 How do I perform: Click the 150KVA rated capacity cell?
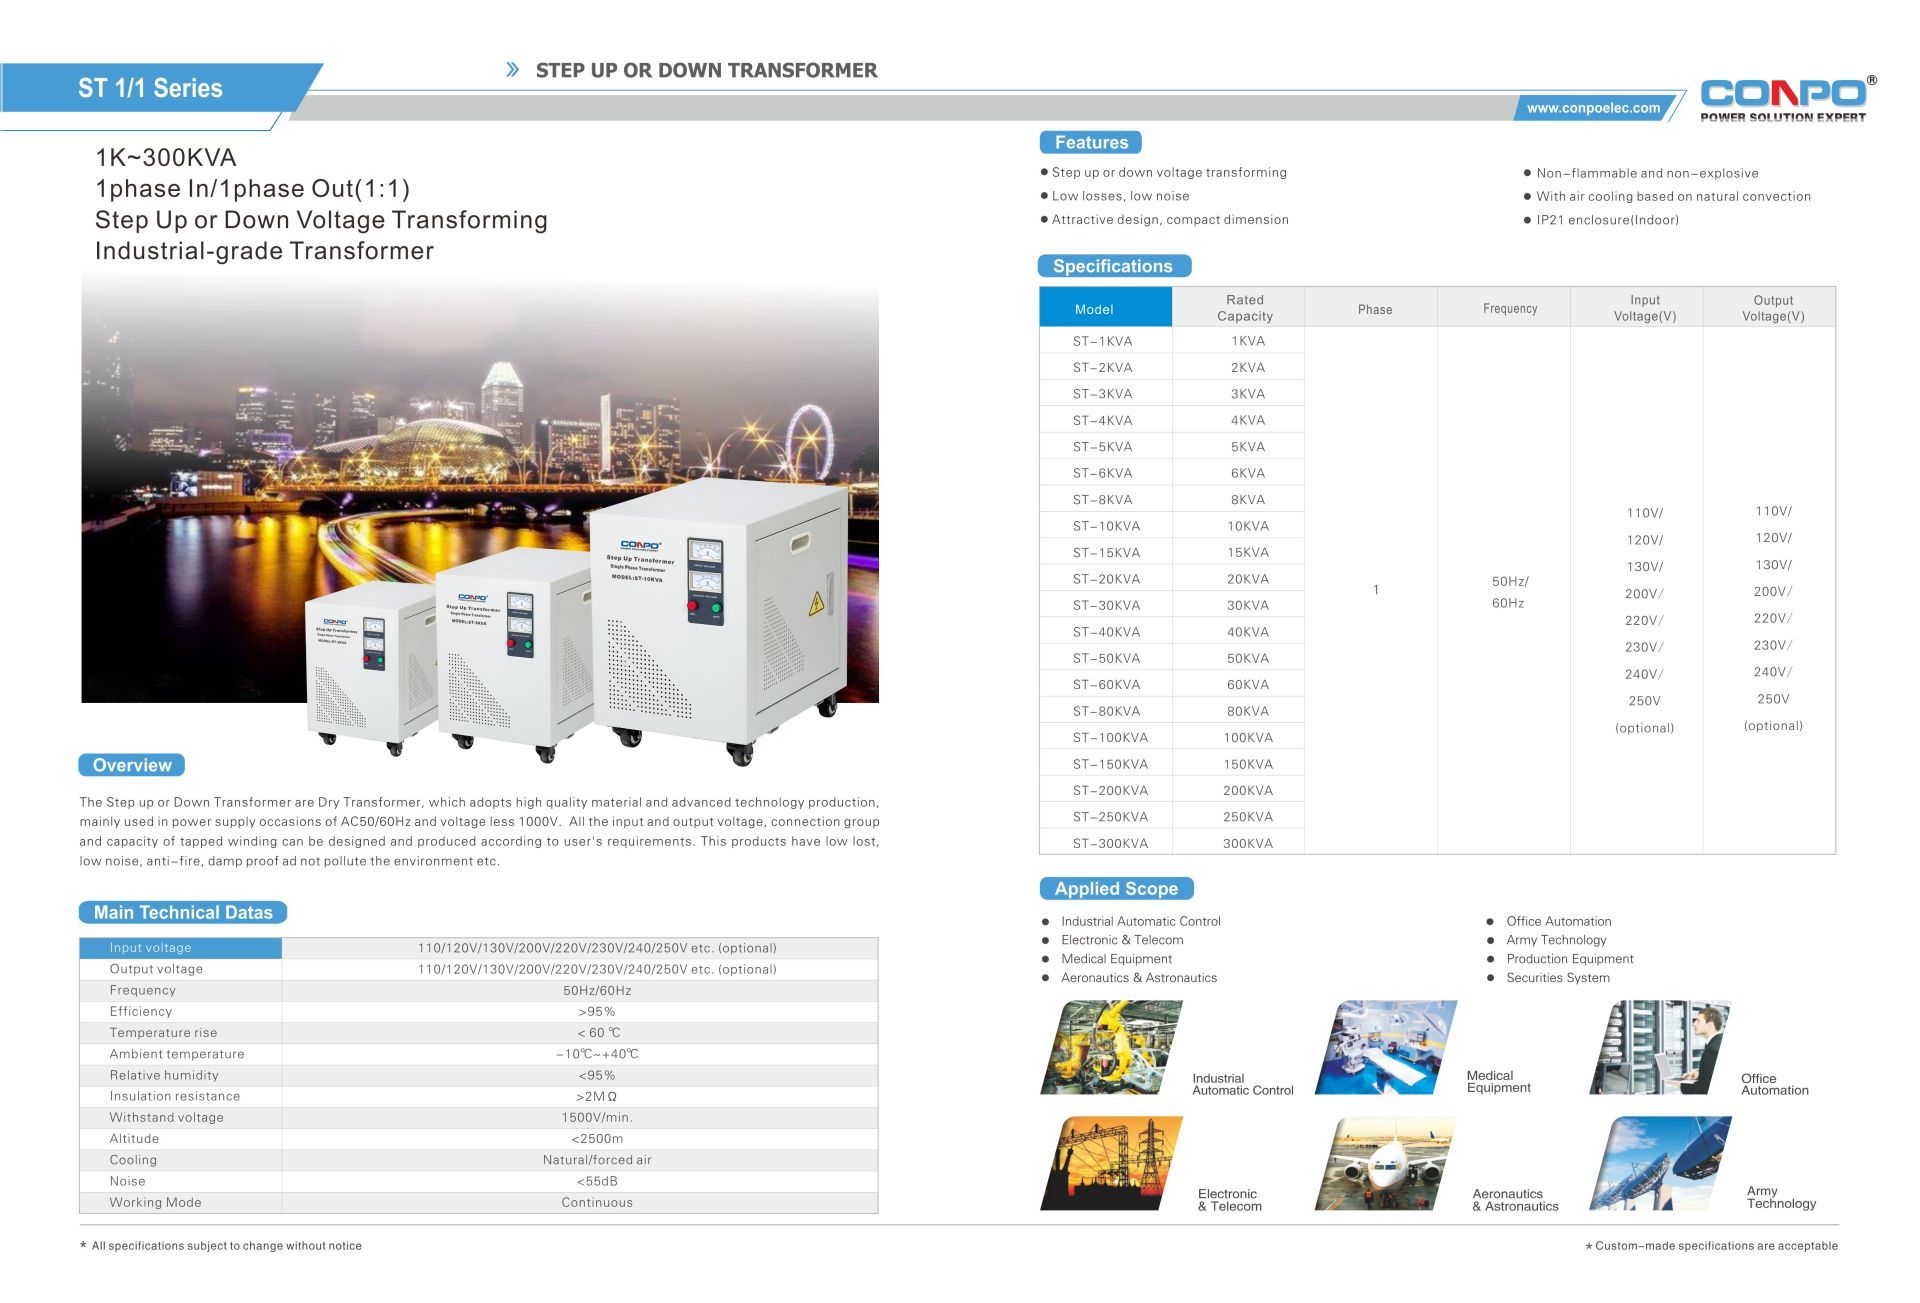click(1238, 764)
